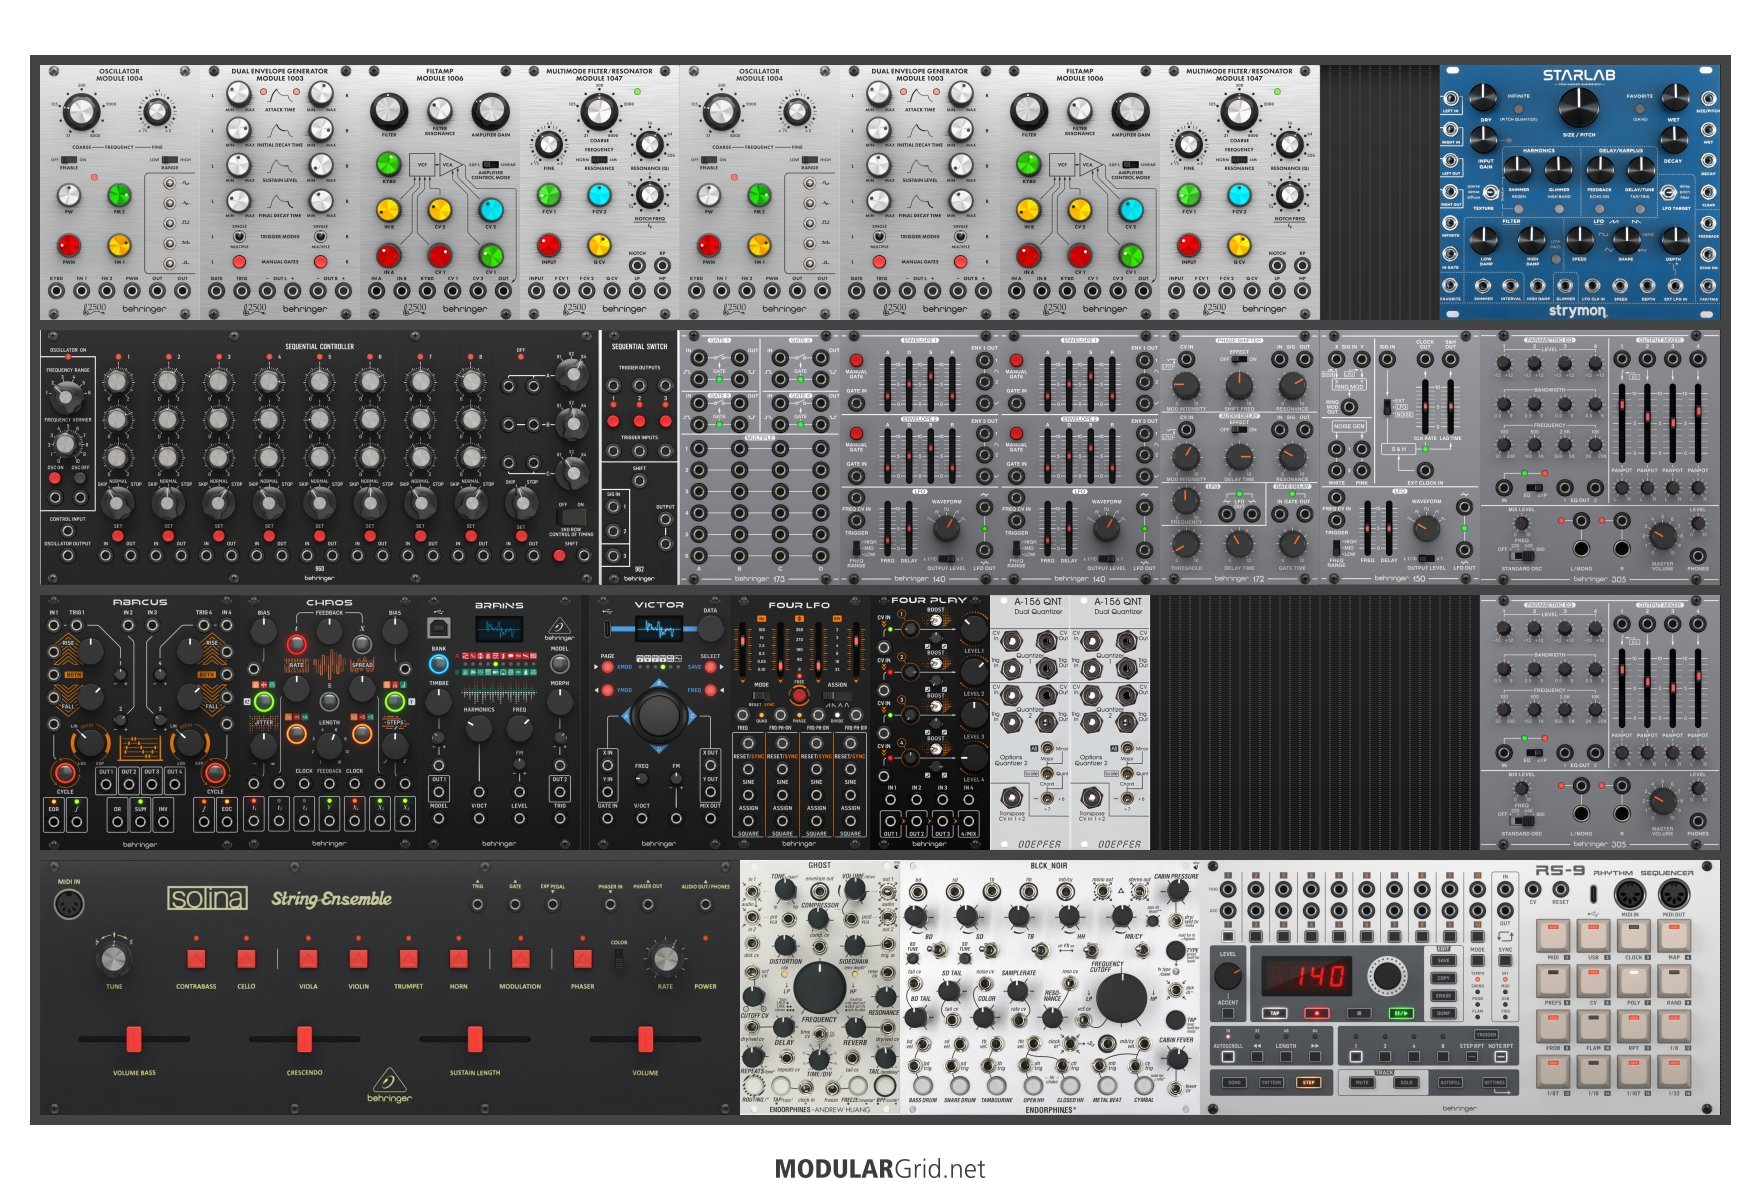Toggle RS-9 NOTE RPT button
Screen dimensions: 1761x1190
point(1501,1057)
